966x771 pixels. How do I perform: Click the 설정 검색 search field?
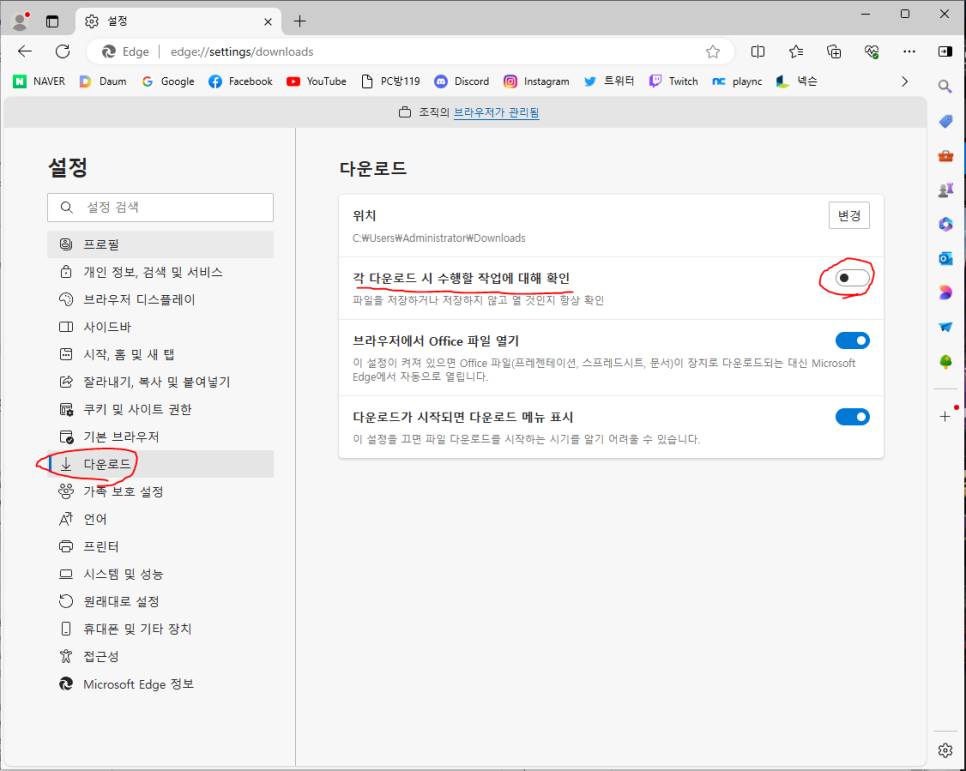[160, 207]
